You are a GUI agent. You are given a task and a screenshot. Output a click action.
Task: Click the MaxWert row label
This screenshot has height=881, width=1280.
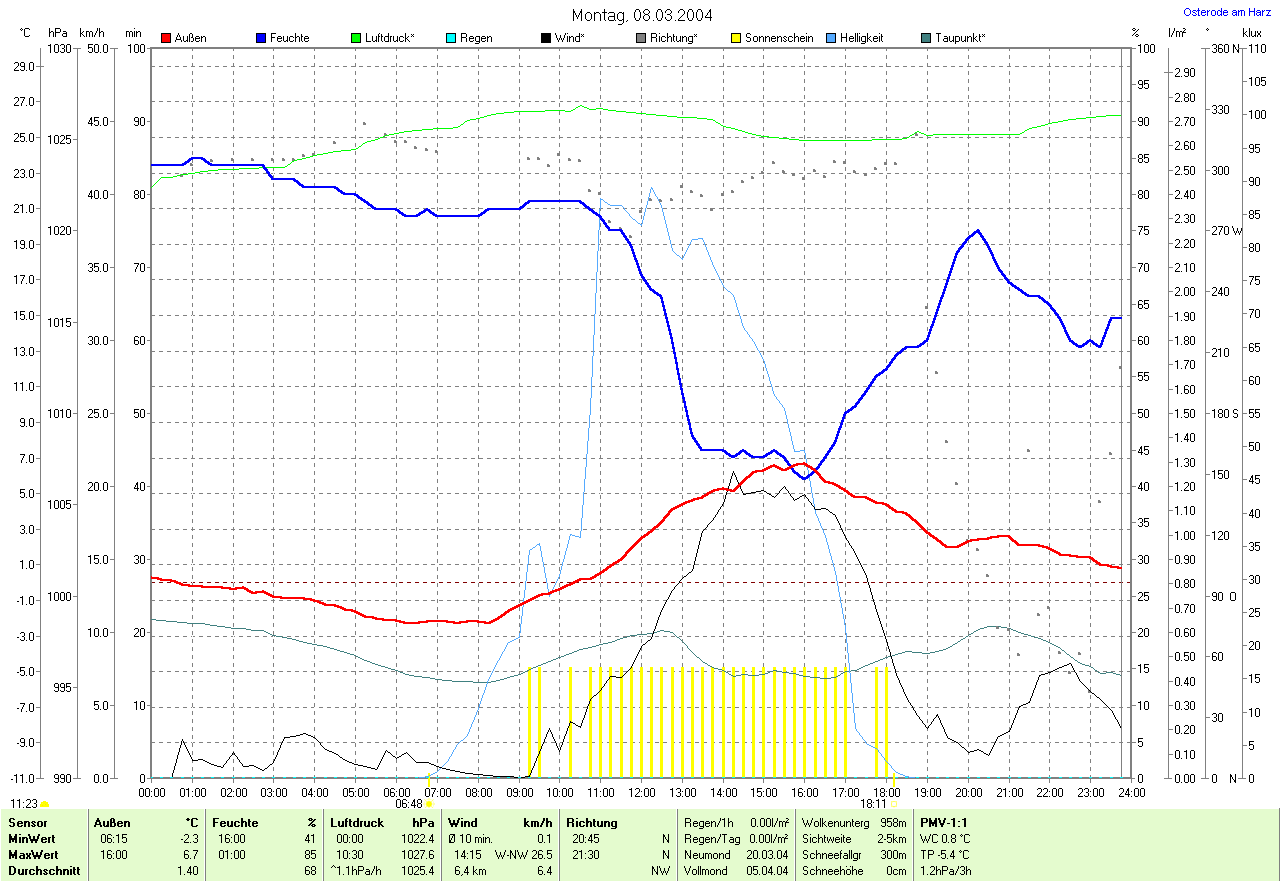[x=32, y=855]
